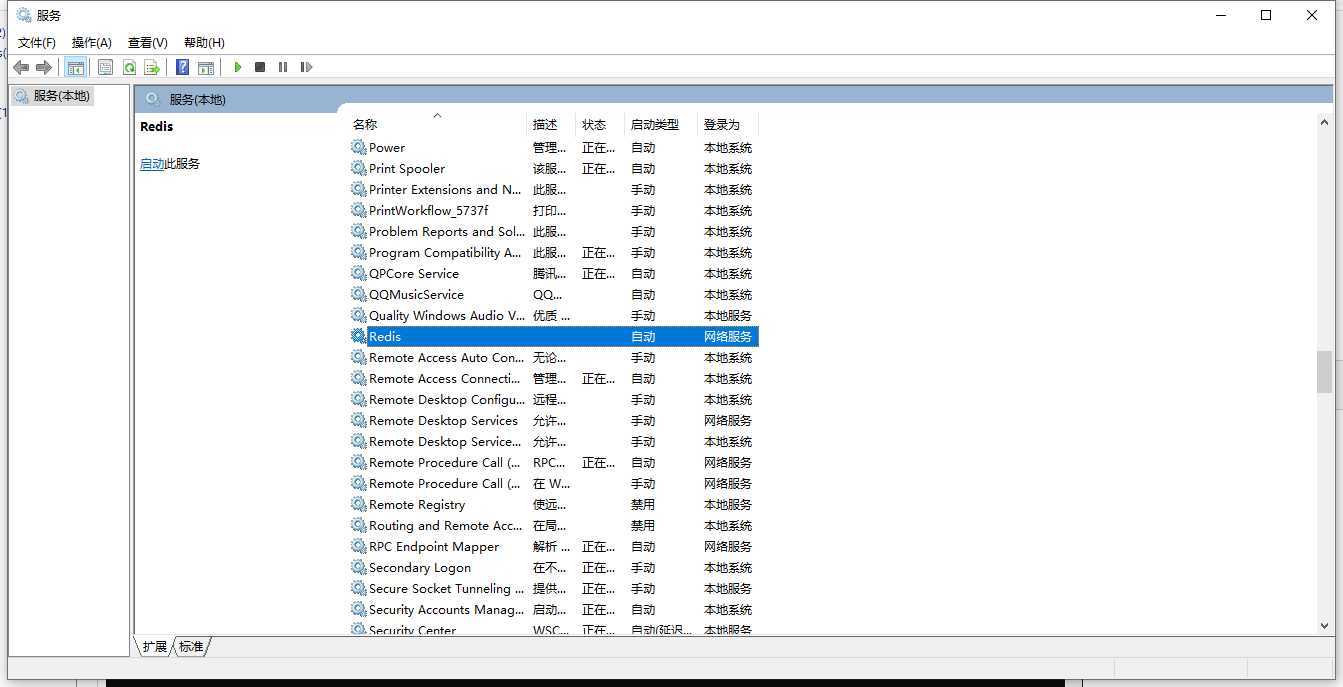The image size is (1343, 687).
Task: Open the 操作(A) menu
Action: (x=92, y=42)
